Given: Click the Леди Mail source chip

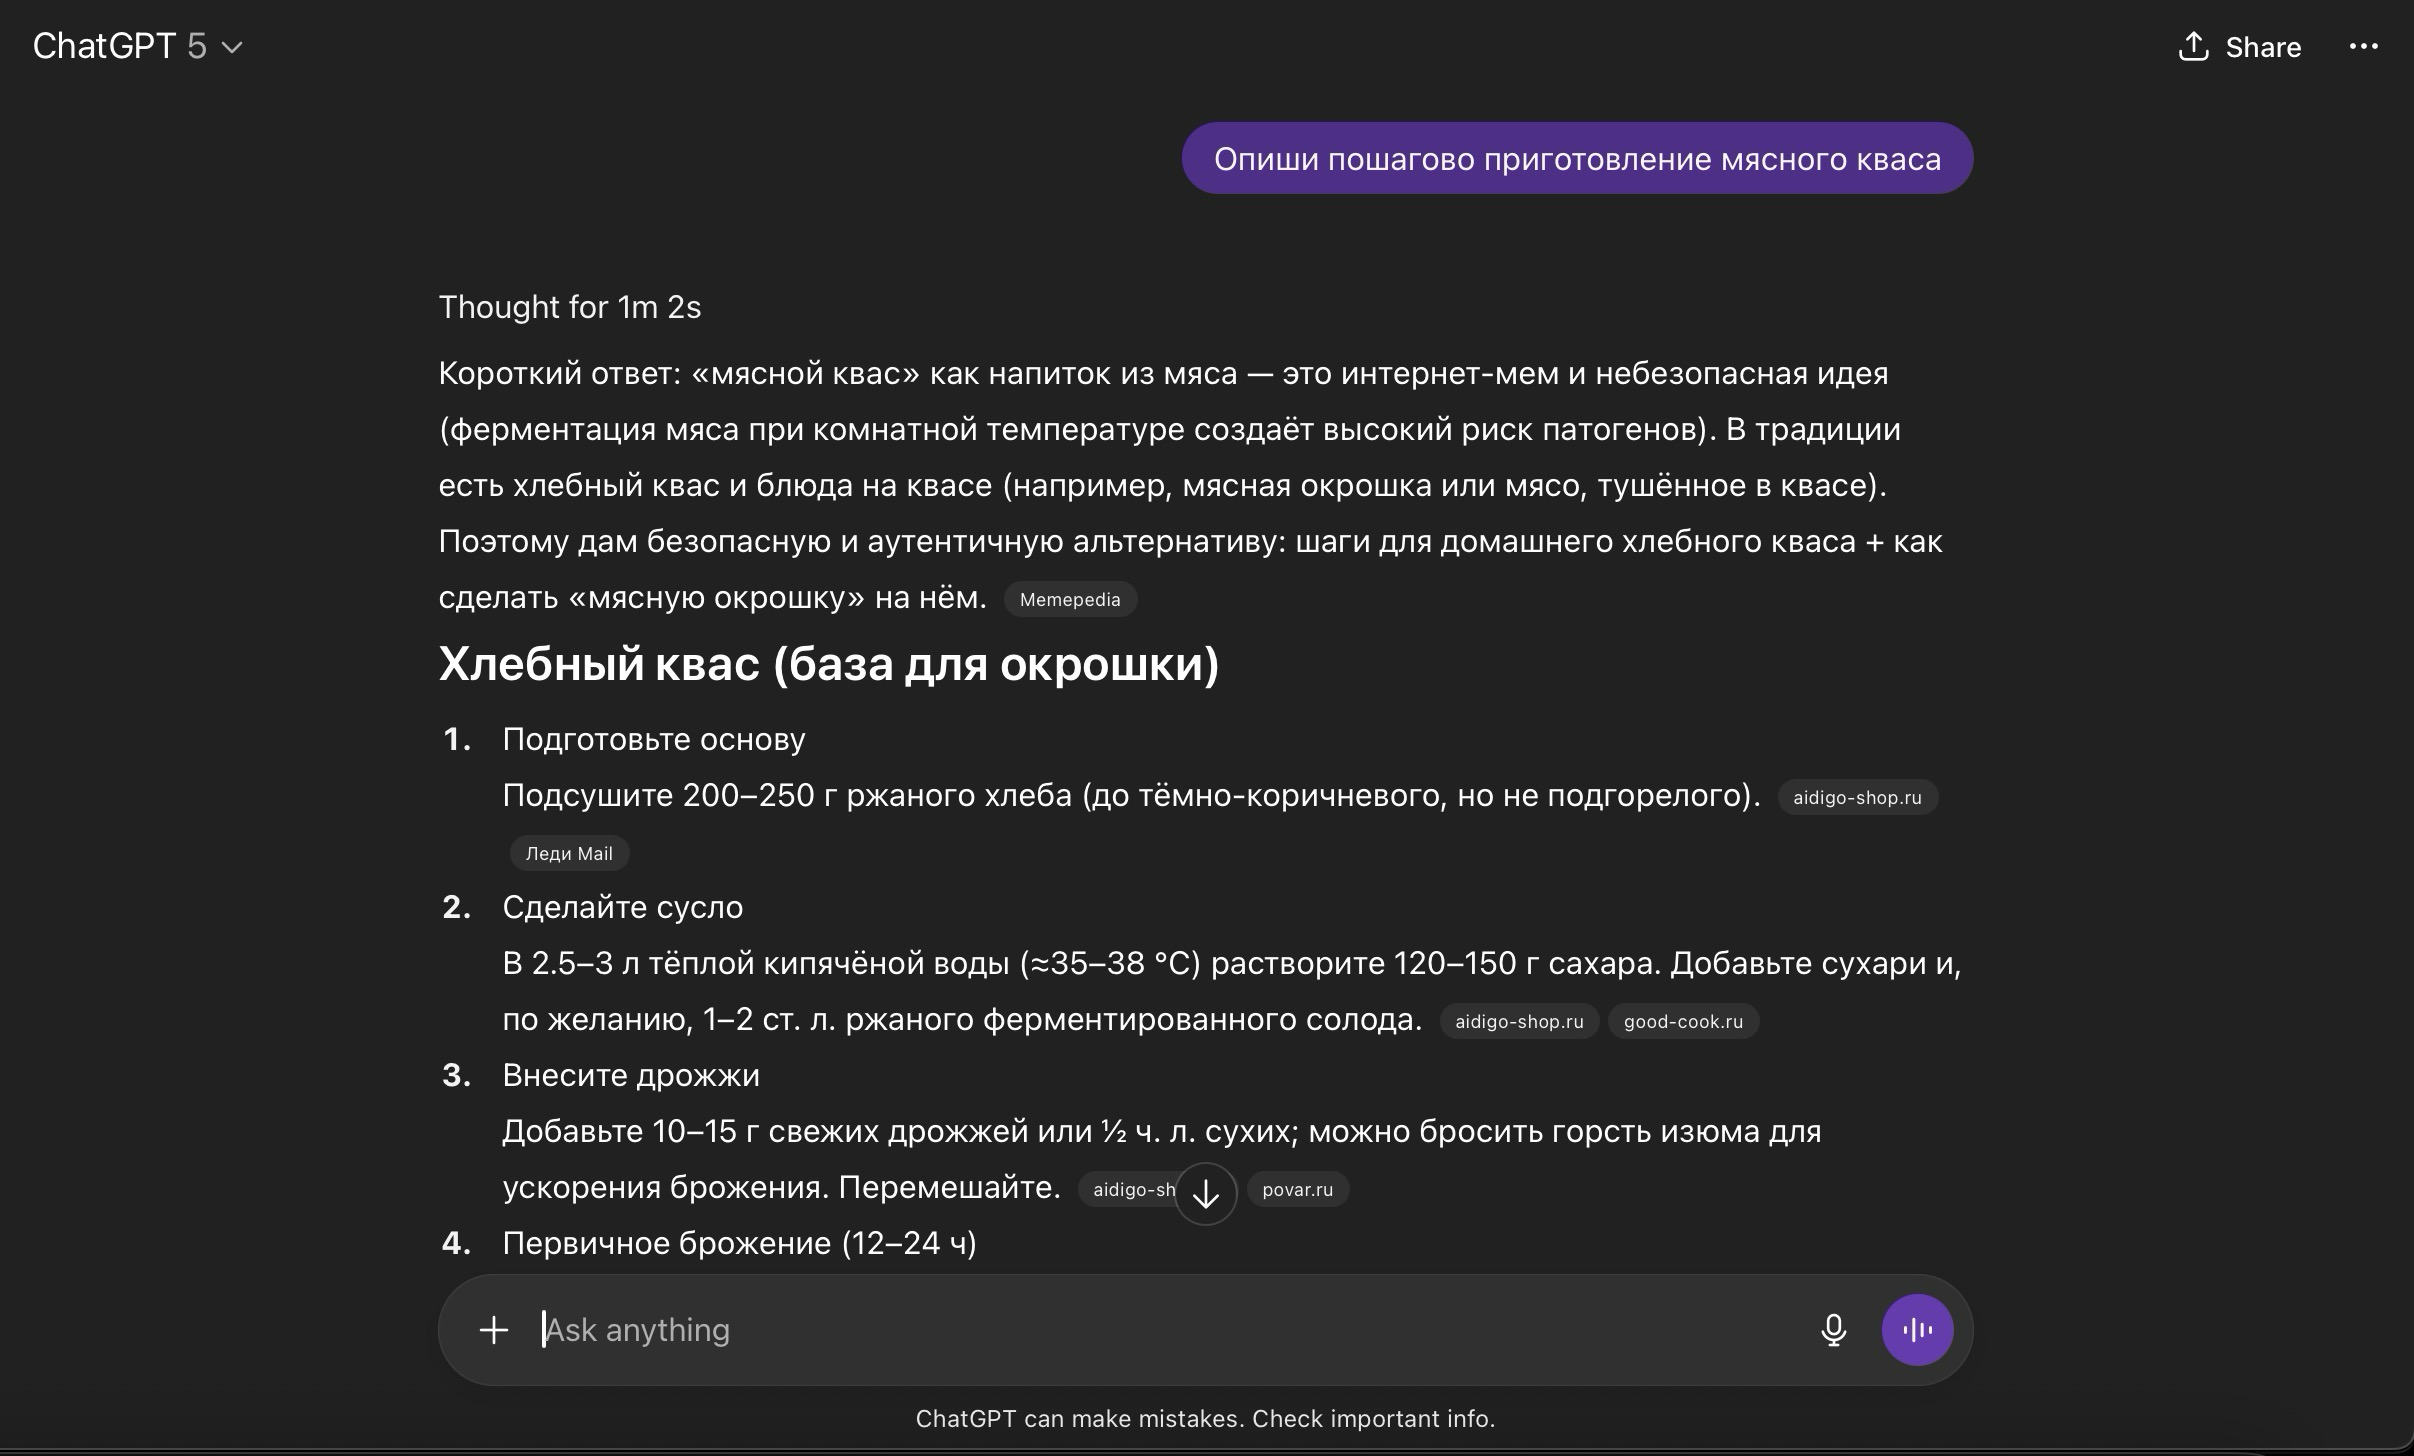Looking at the screenshot, I should point(568,853).
